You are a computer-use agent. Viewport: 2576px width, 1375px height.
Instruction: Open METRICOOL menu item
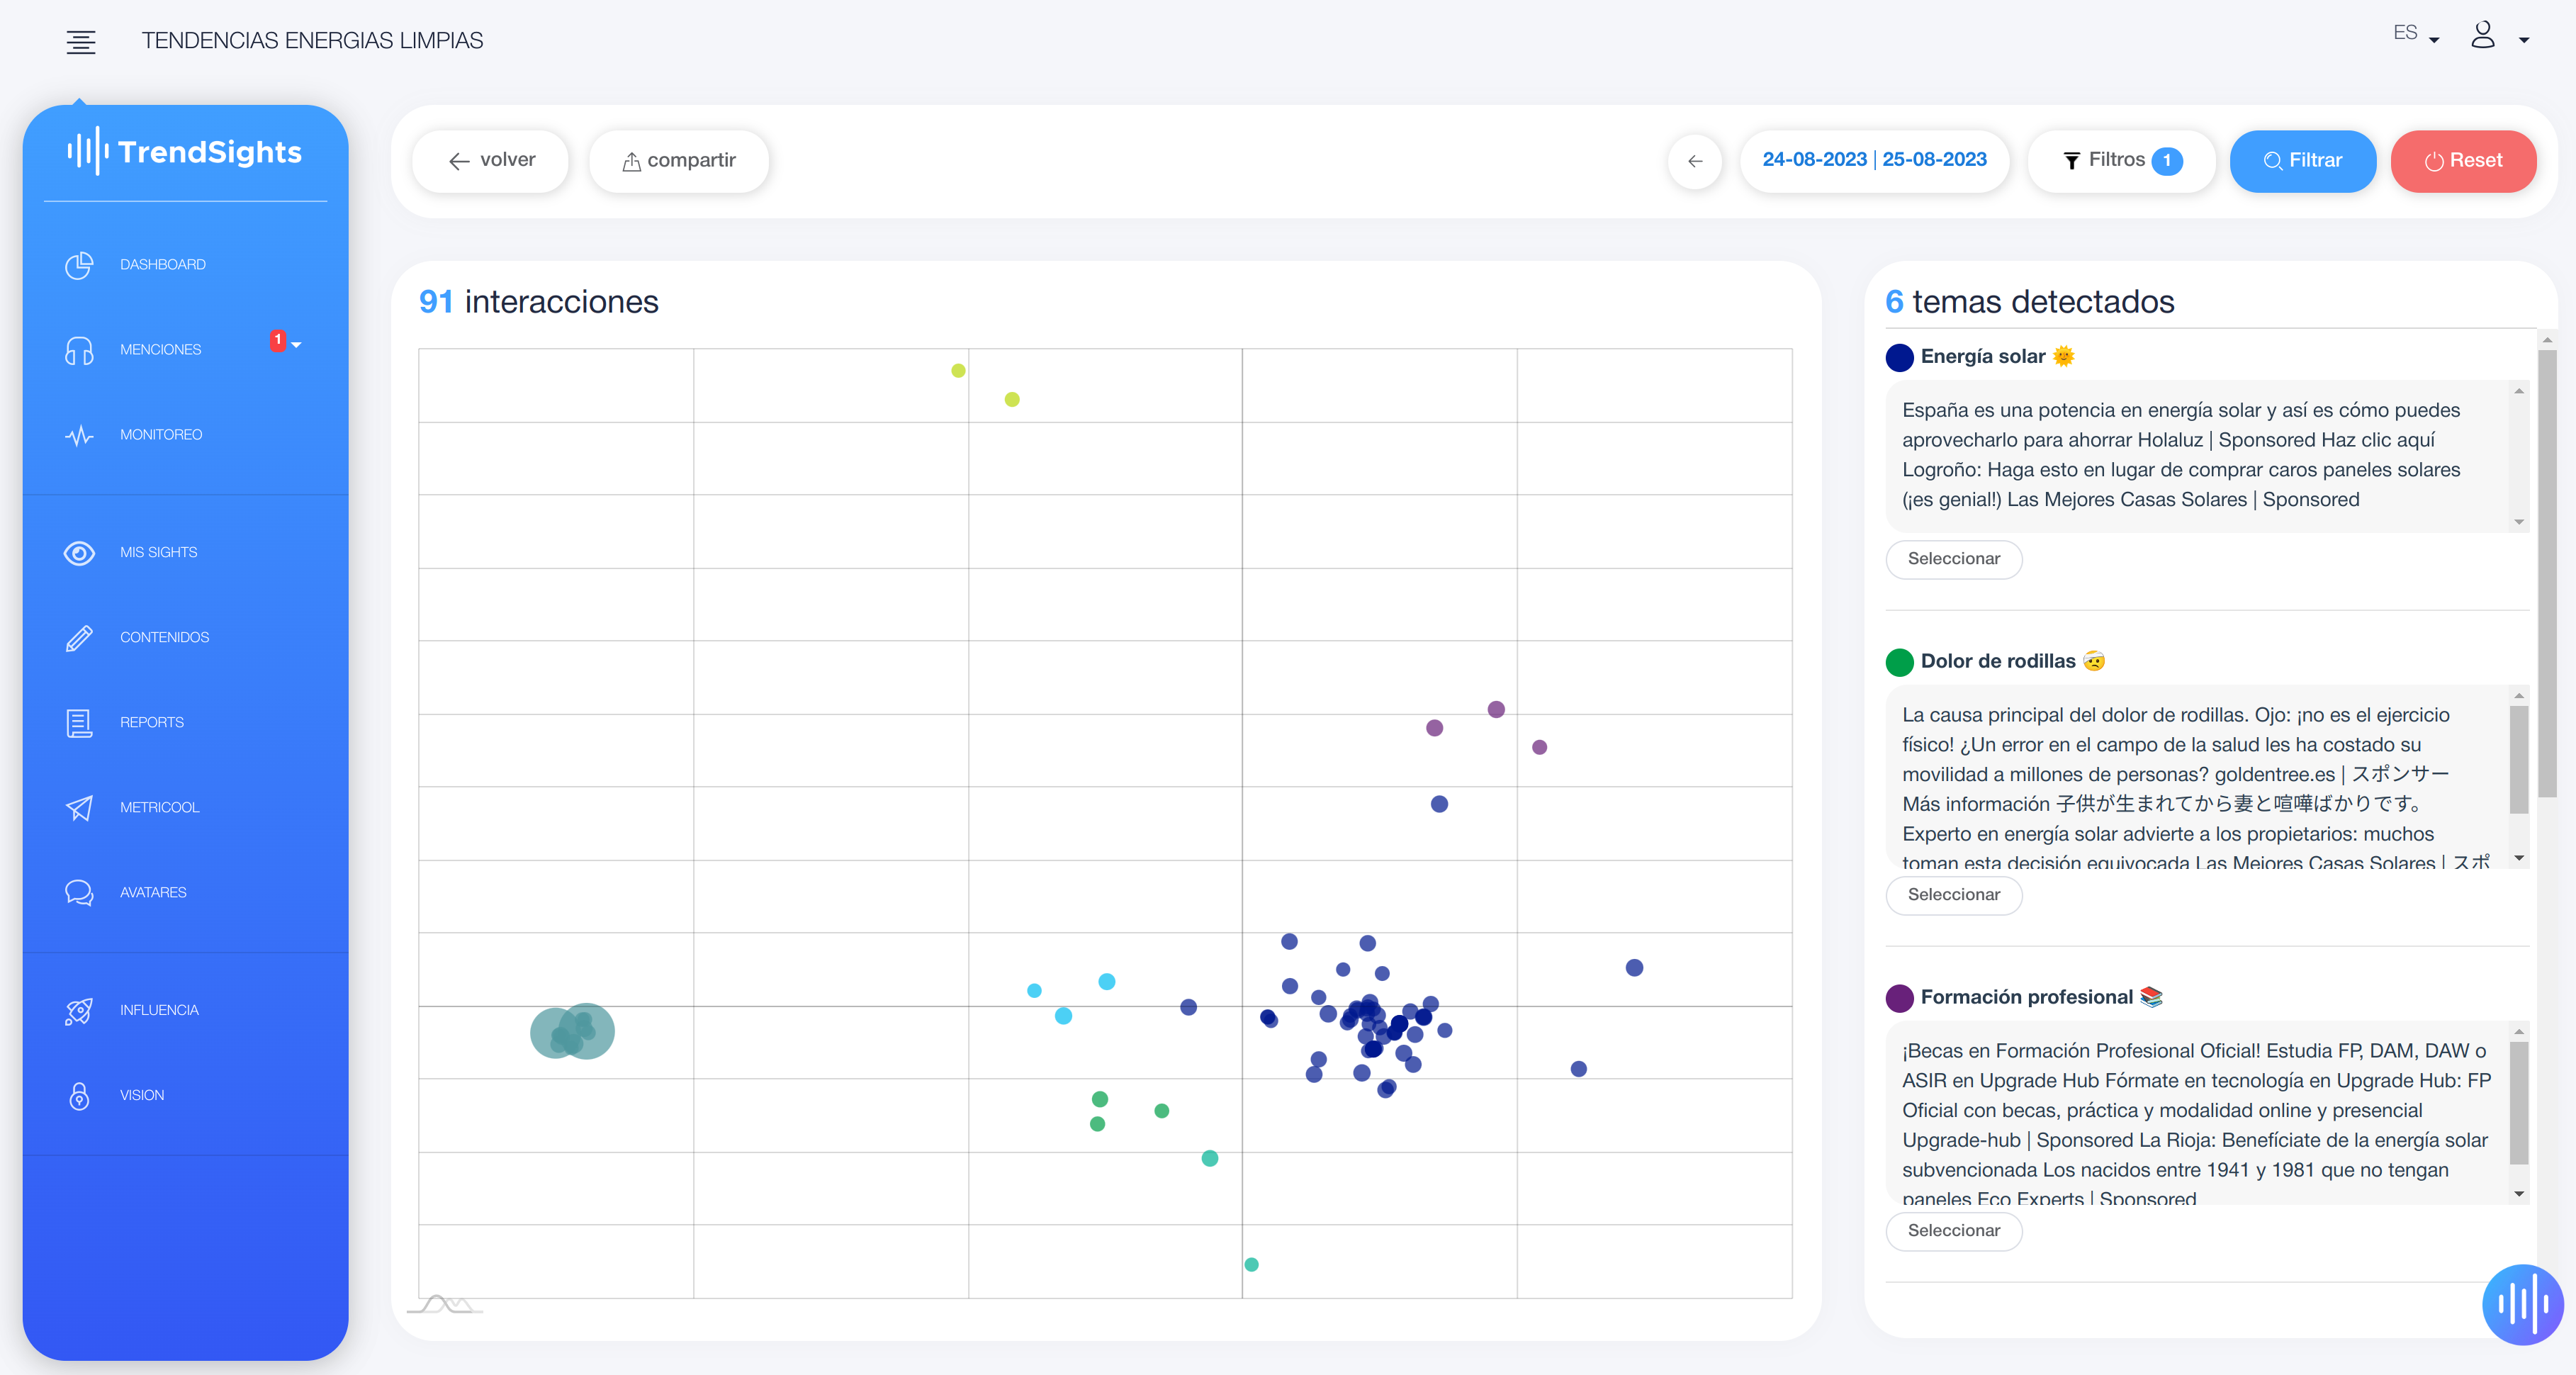point(160,808)
